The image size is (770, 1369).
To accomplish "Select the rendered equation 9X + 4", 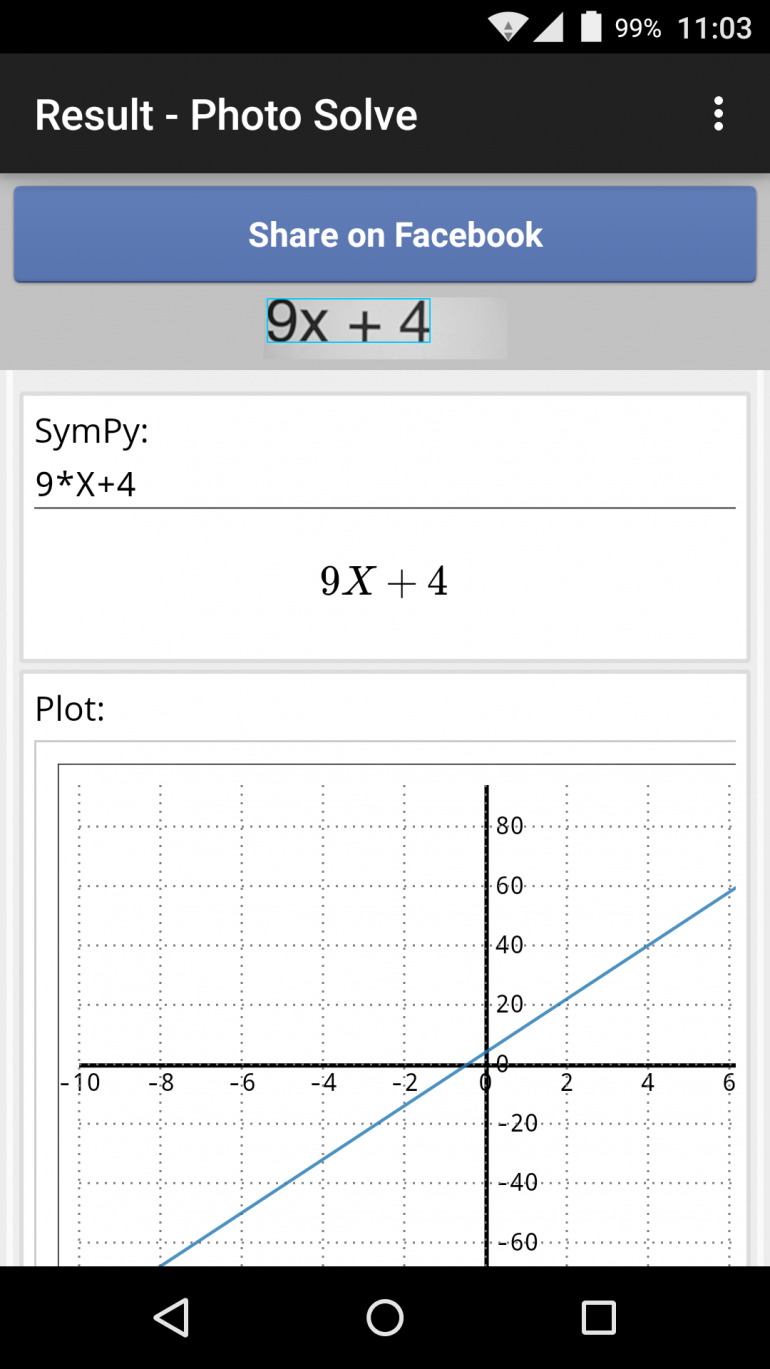I will tap(384, 580).
